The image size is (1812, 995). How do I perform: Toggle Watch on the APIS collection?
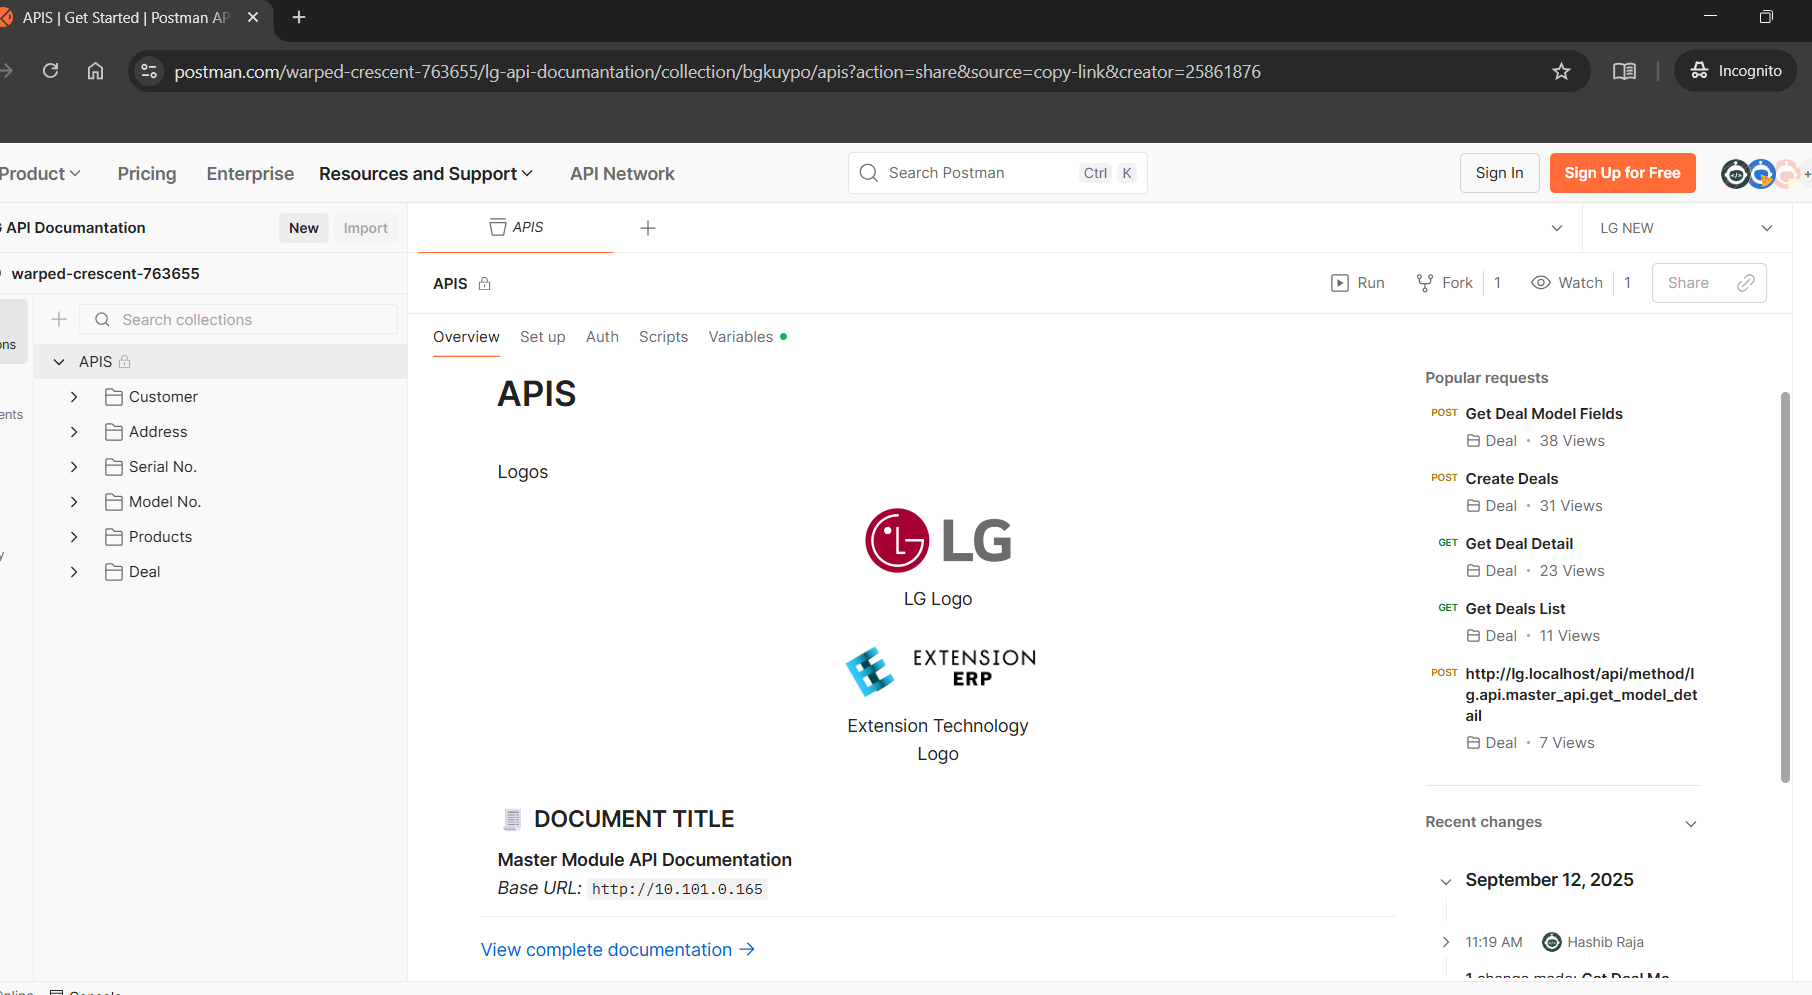(1567, 283)
